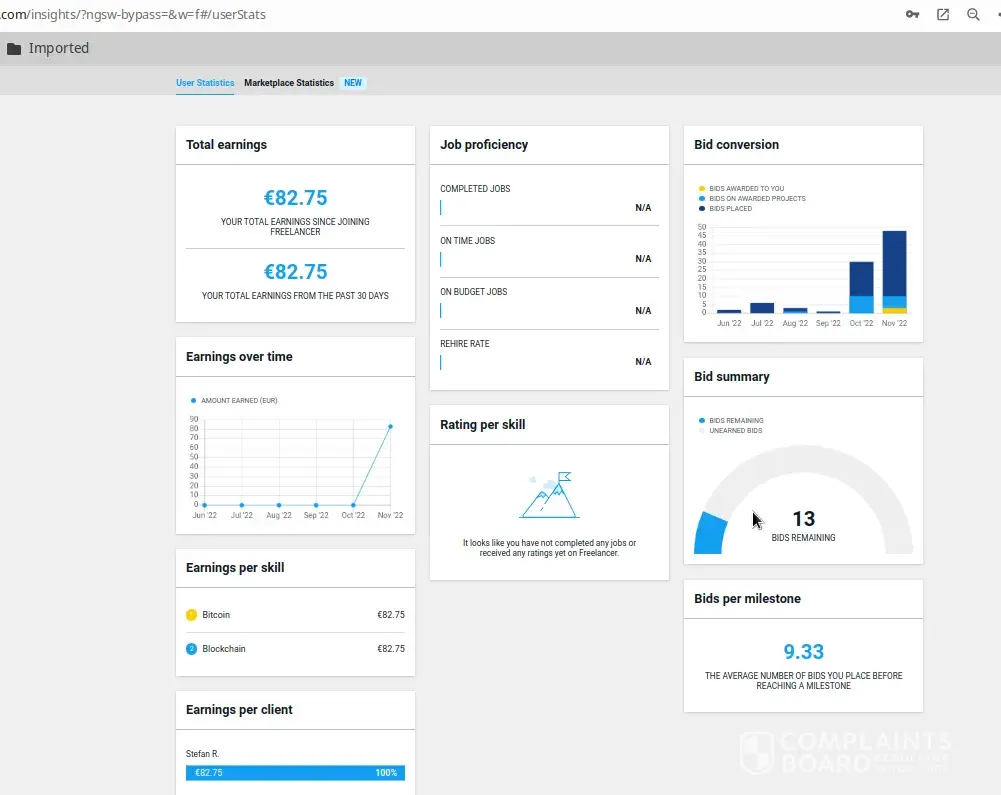The image size is (1001, 795).
Task: Click the yellow Bitcoin skill badge
Action: (x=192, y=615)
